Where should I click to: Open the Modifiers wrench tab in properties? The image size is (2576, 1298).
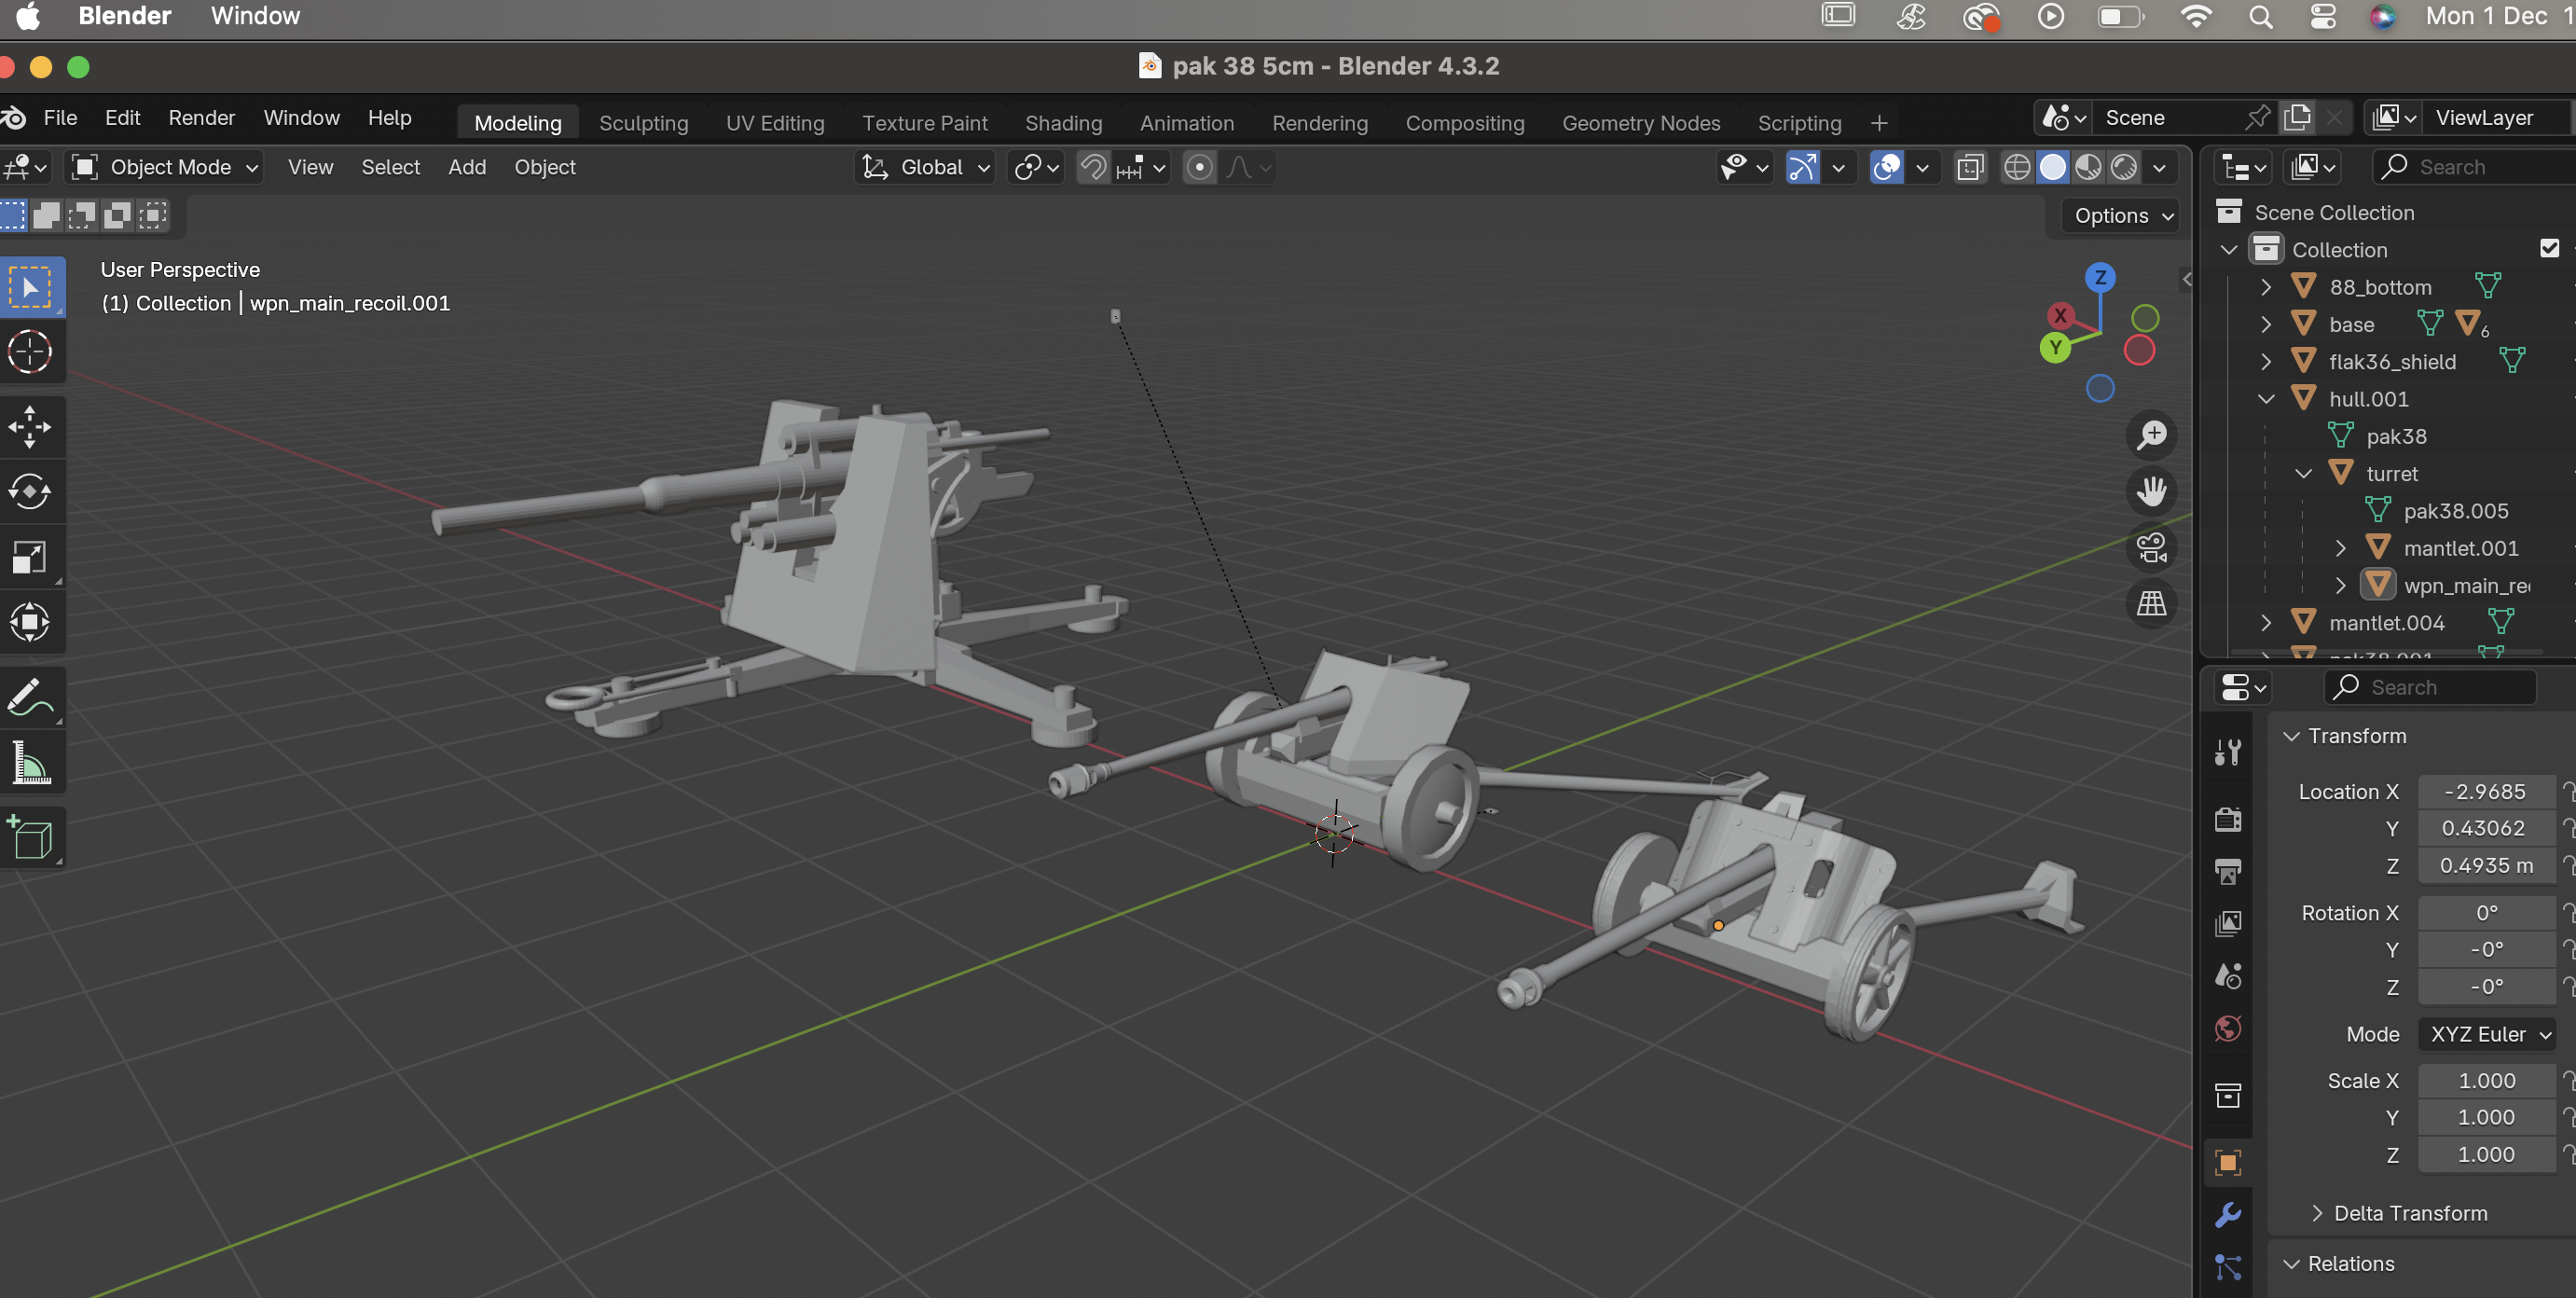point(2228,1215)
